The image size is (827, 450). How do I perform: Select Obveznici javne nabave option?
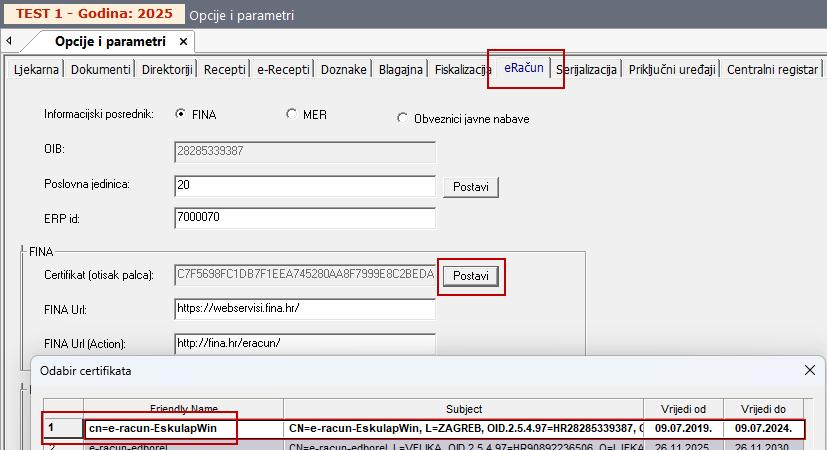click(404, 118)
